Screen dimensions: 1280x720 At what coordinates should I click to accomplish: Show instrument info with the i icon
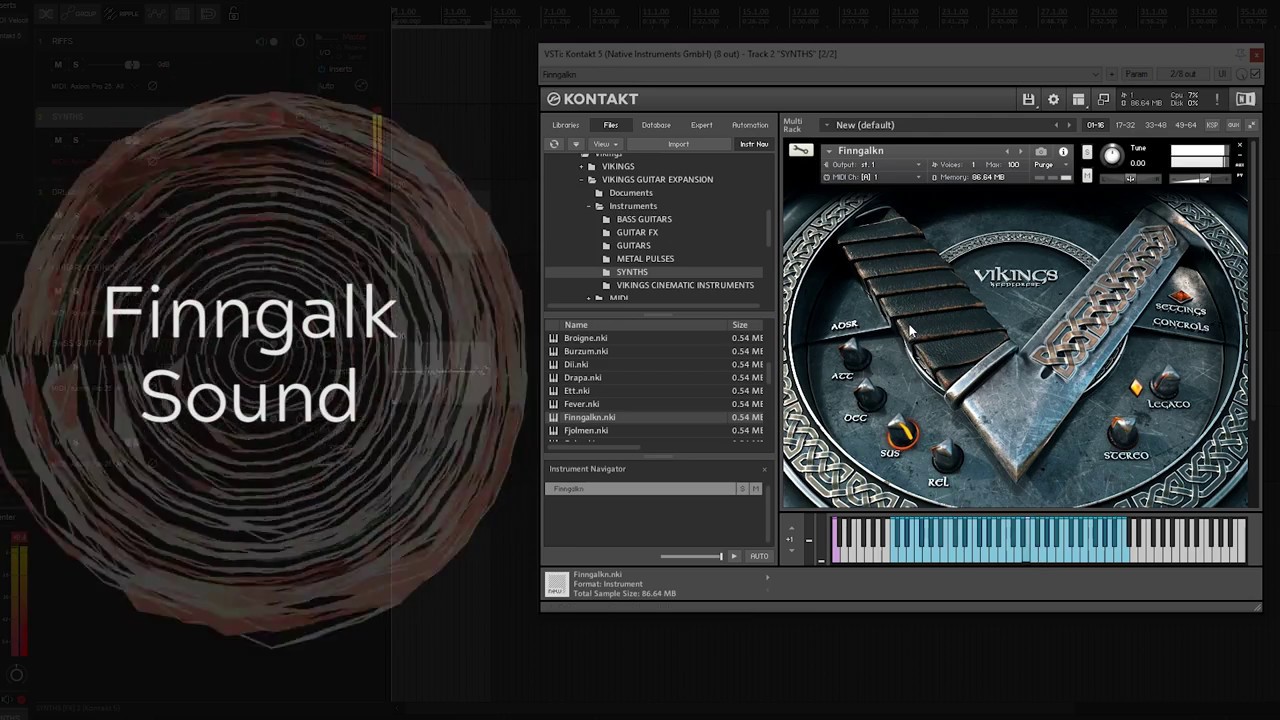pyautogui.click(x=1063, y=152)
